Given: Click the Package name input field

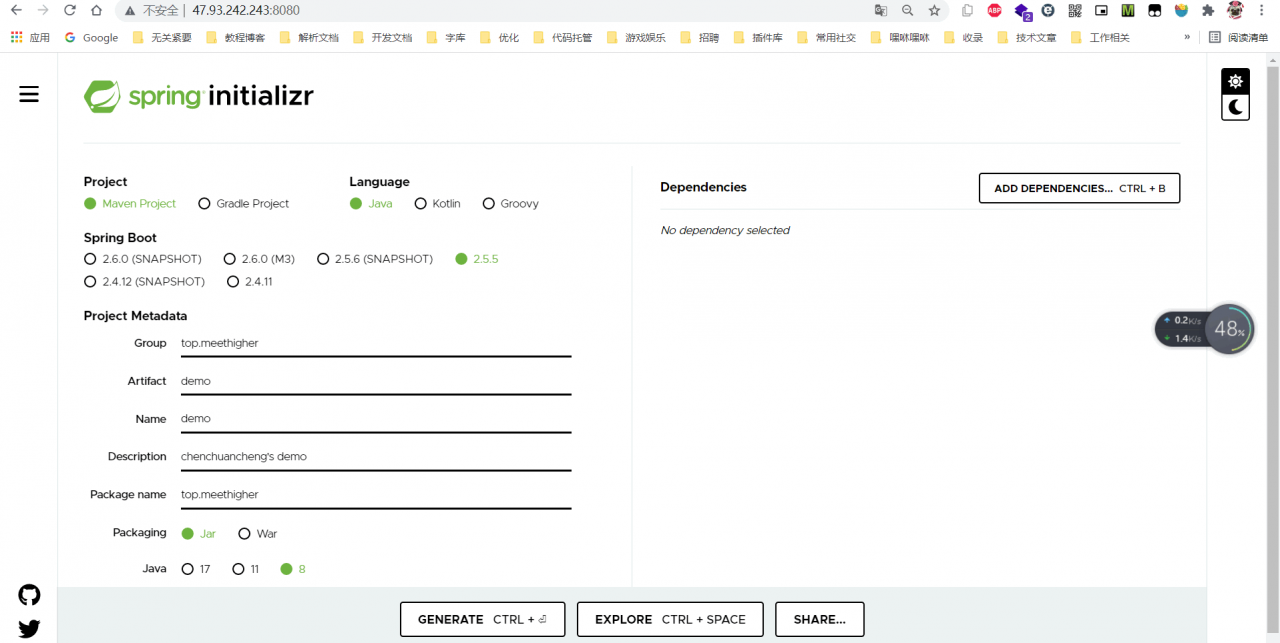Looking at the screenshot, I should click(376, 495).
